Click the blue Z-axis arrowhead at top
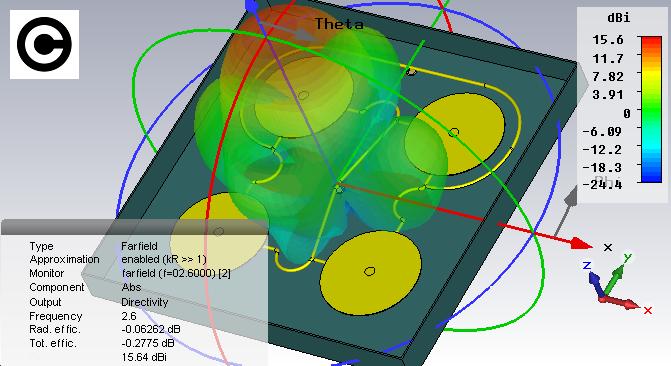 pos(252,6)
